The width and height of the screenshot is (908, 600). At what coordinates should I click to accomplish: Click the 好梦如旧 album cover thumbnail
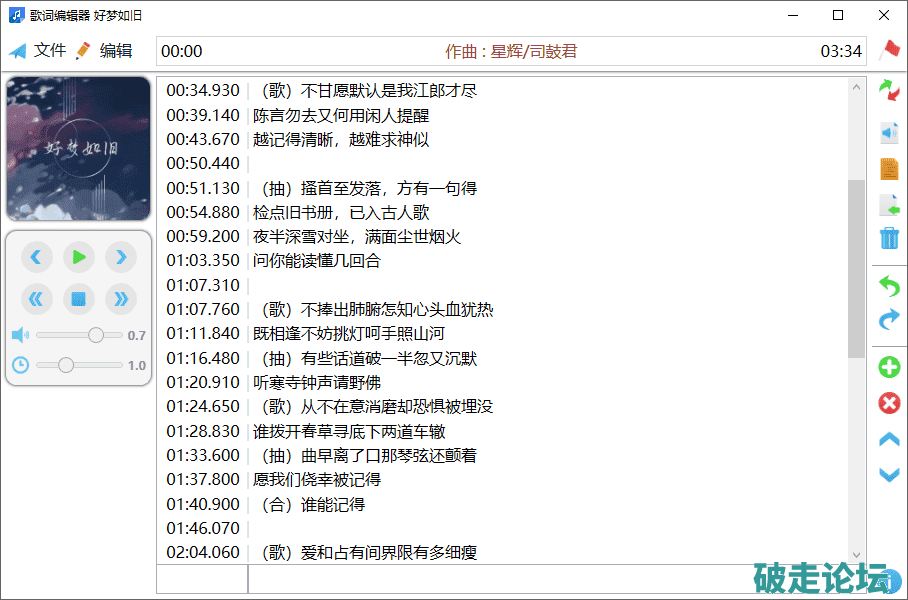78,149
